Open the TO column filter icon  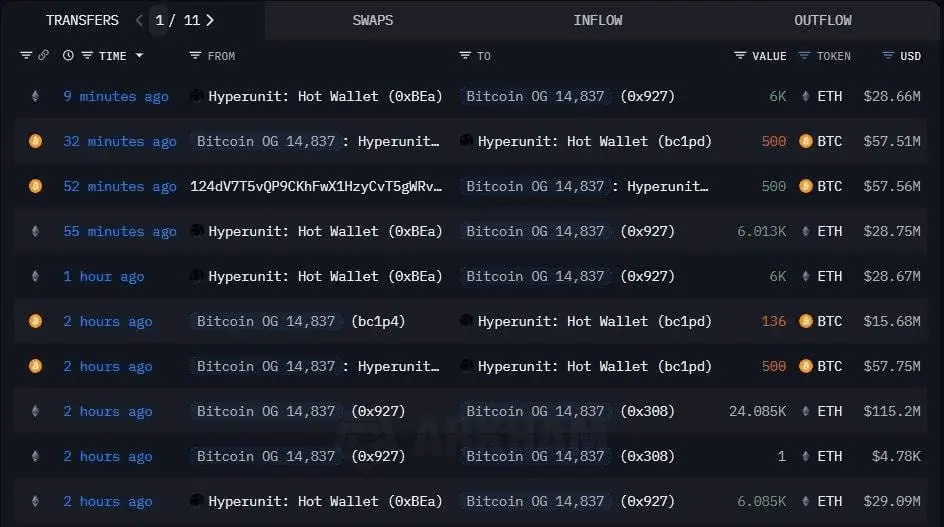click(x=465, y=55)
